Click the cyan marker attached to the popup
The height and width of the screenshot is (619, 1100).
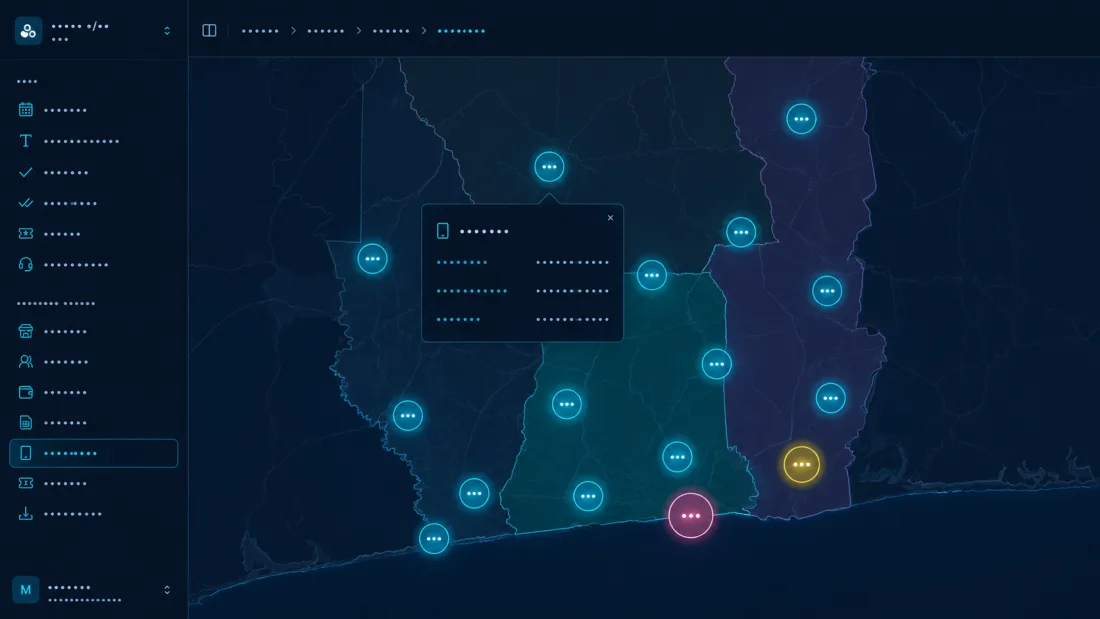click(549, 167)
